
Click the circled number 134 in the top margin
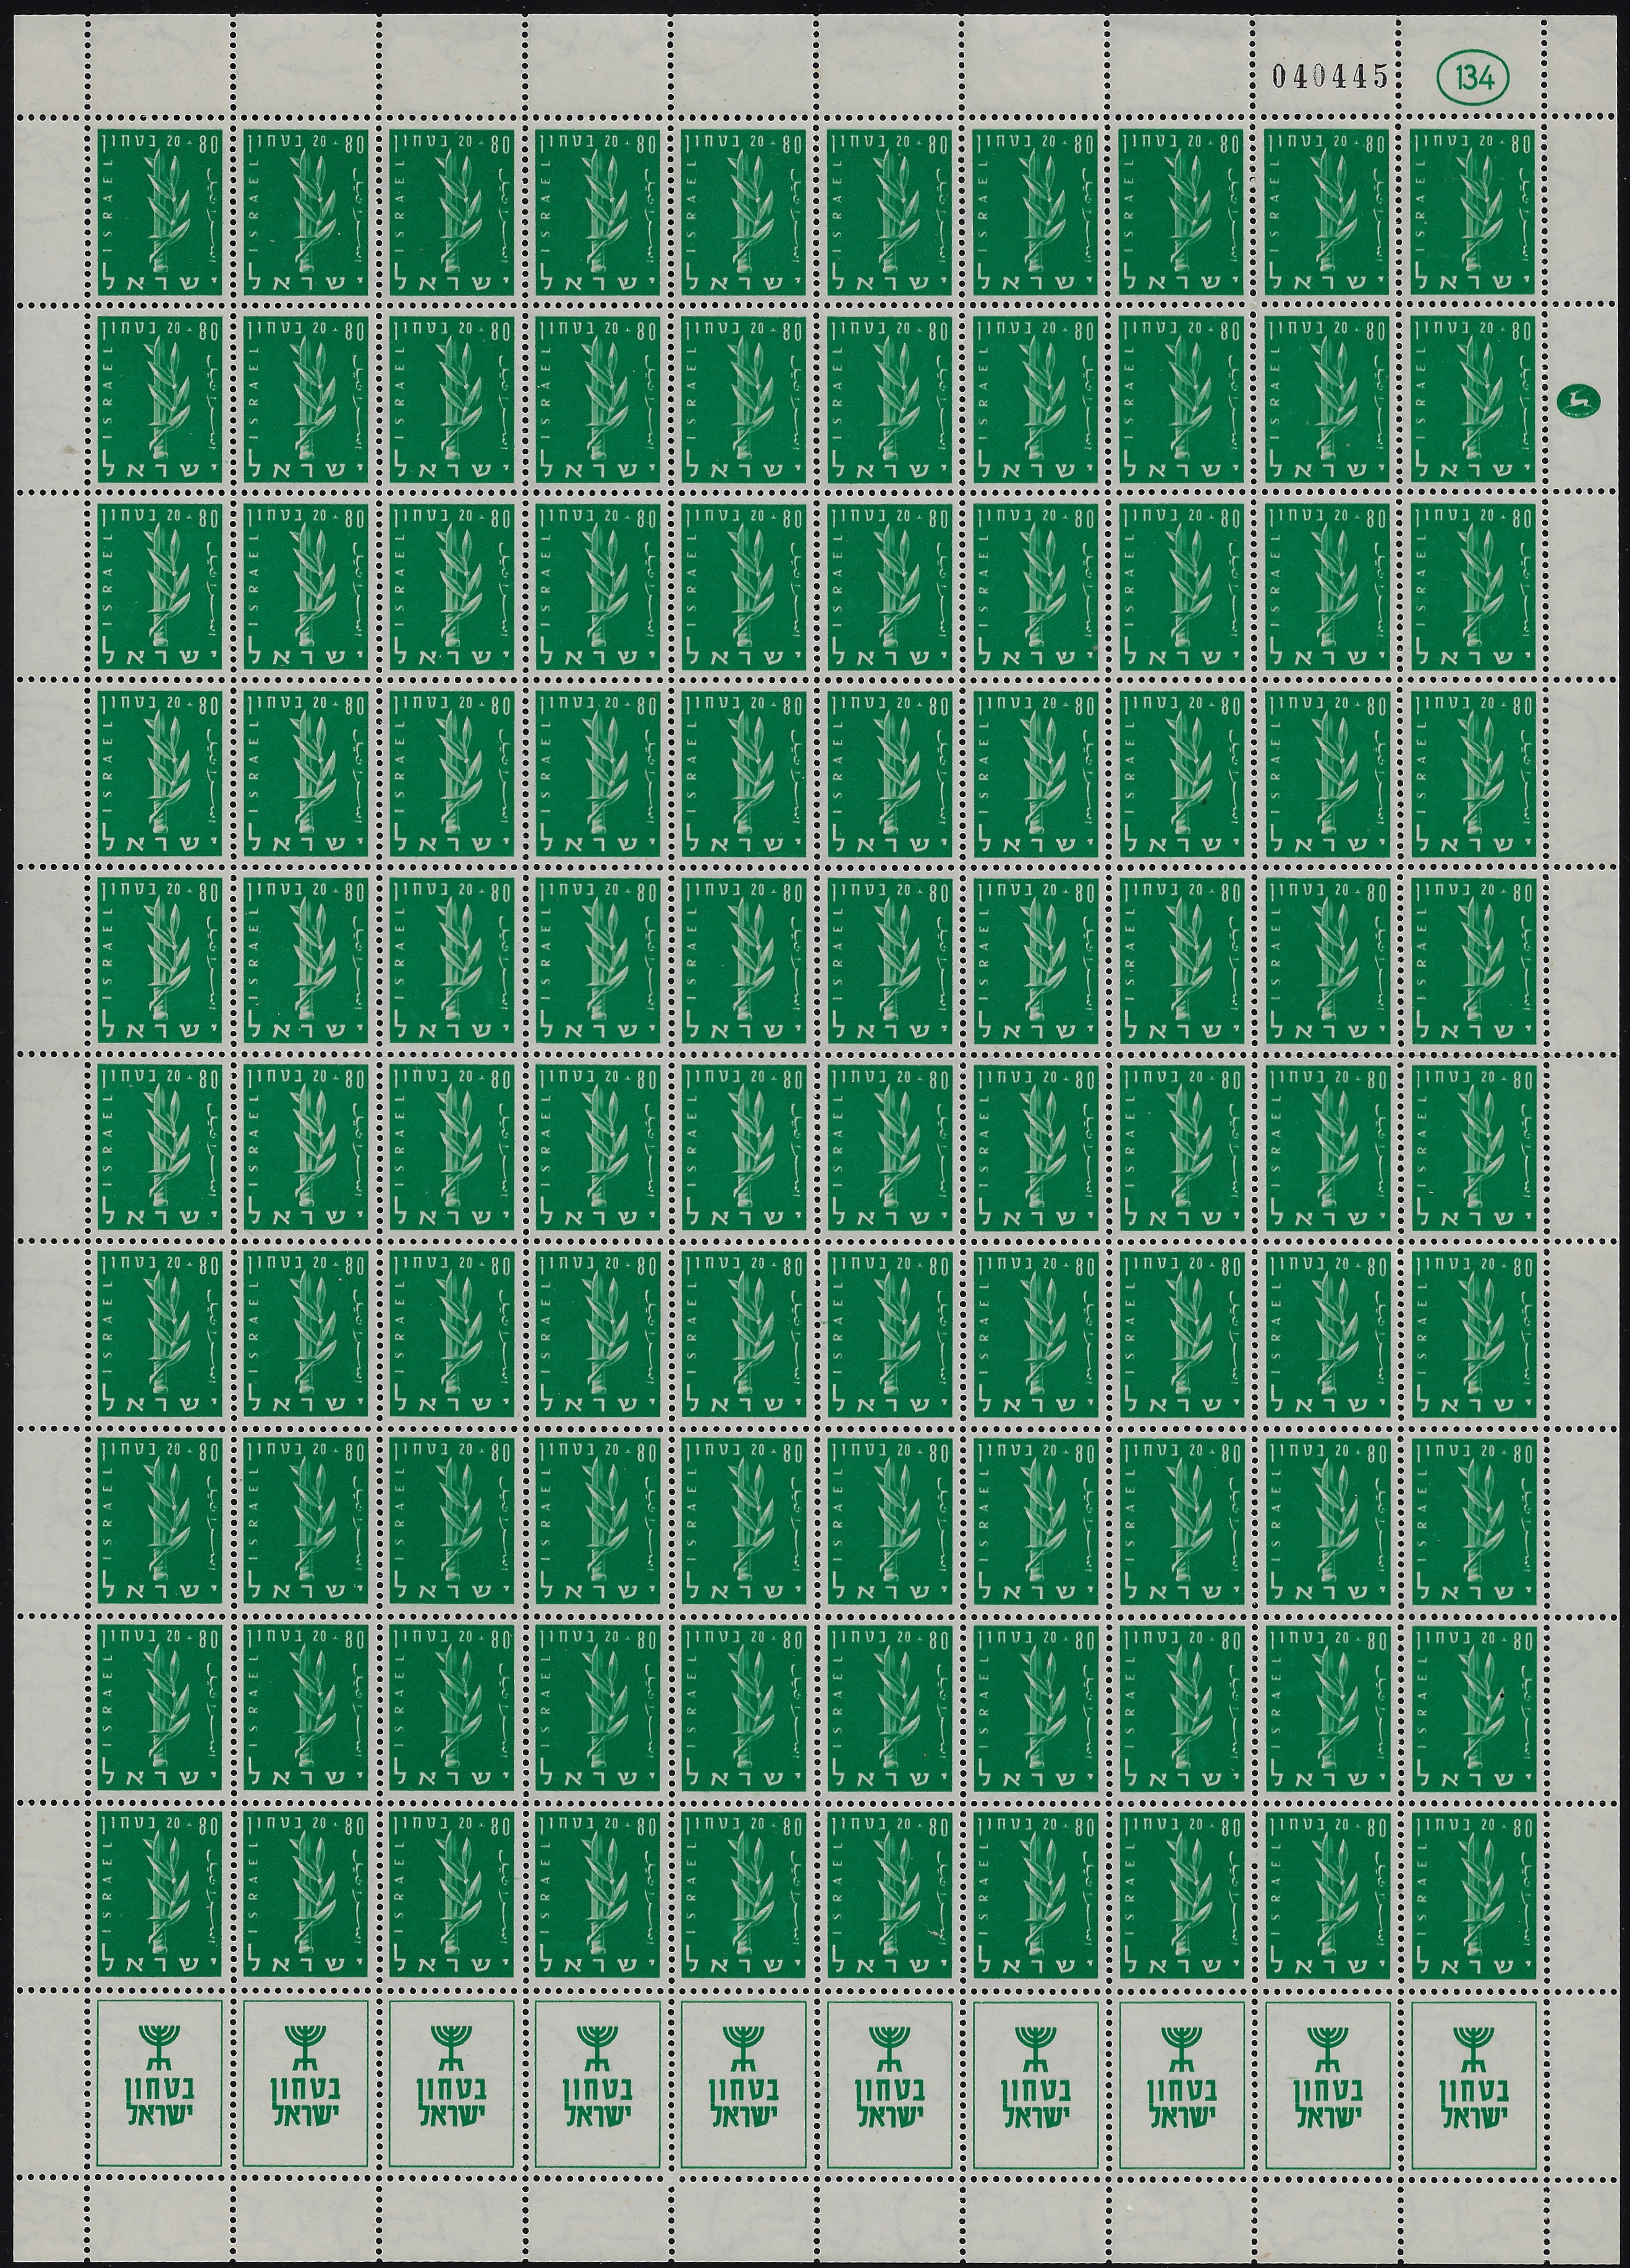pyautogui.click(x=1472, y=76)
